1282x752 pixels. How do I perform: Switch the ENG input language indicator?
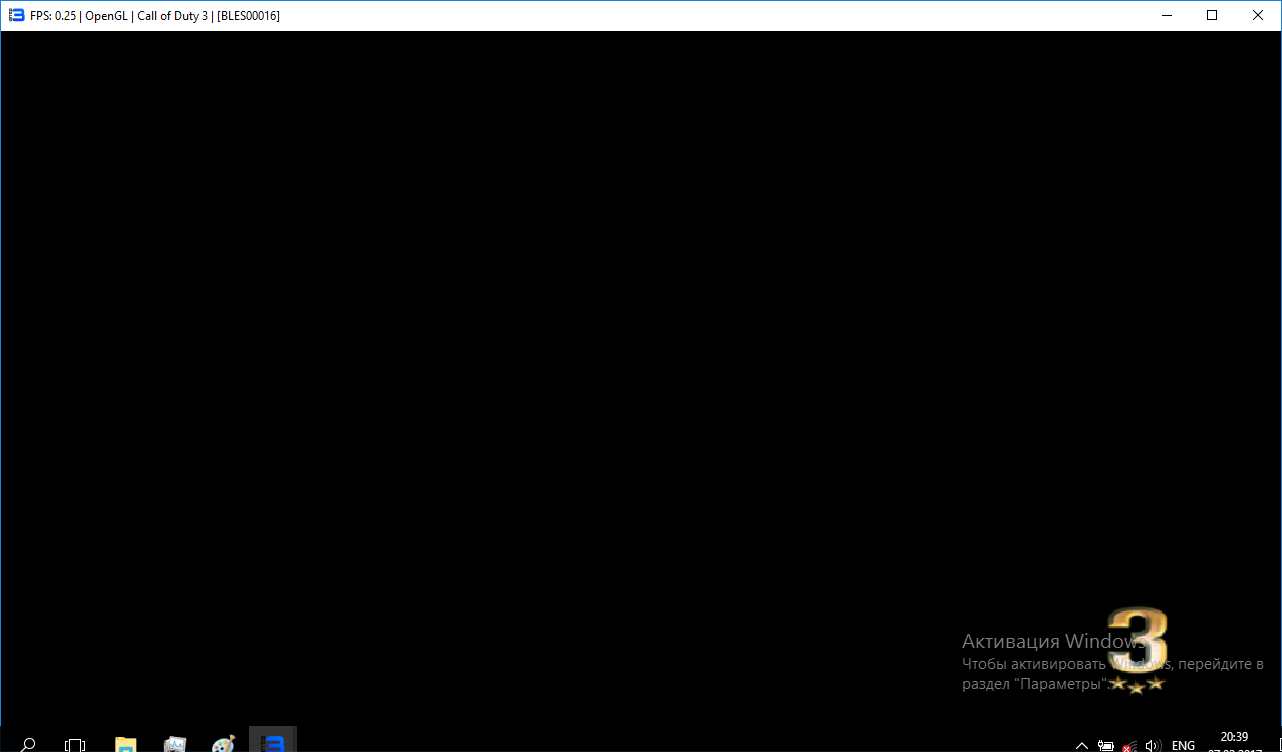click(x=1184, y=745)
